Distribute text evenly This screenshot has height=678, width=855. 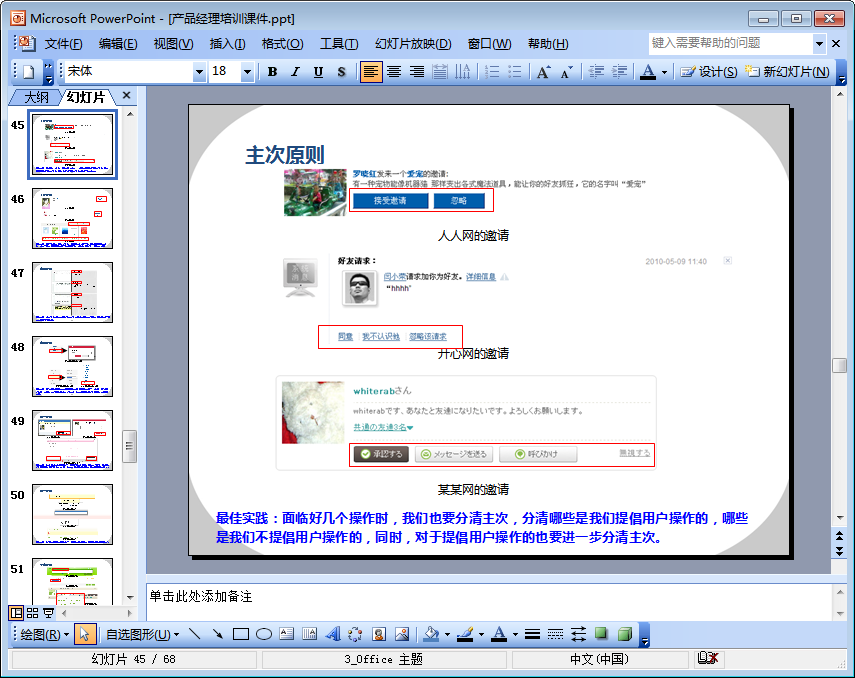439,71
